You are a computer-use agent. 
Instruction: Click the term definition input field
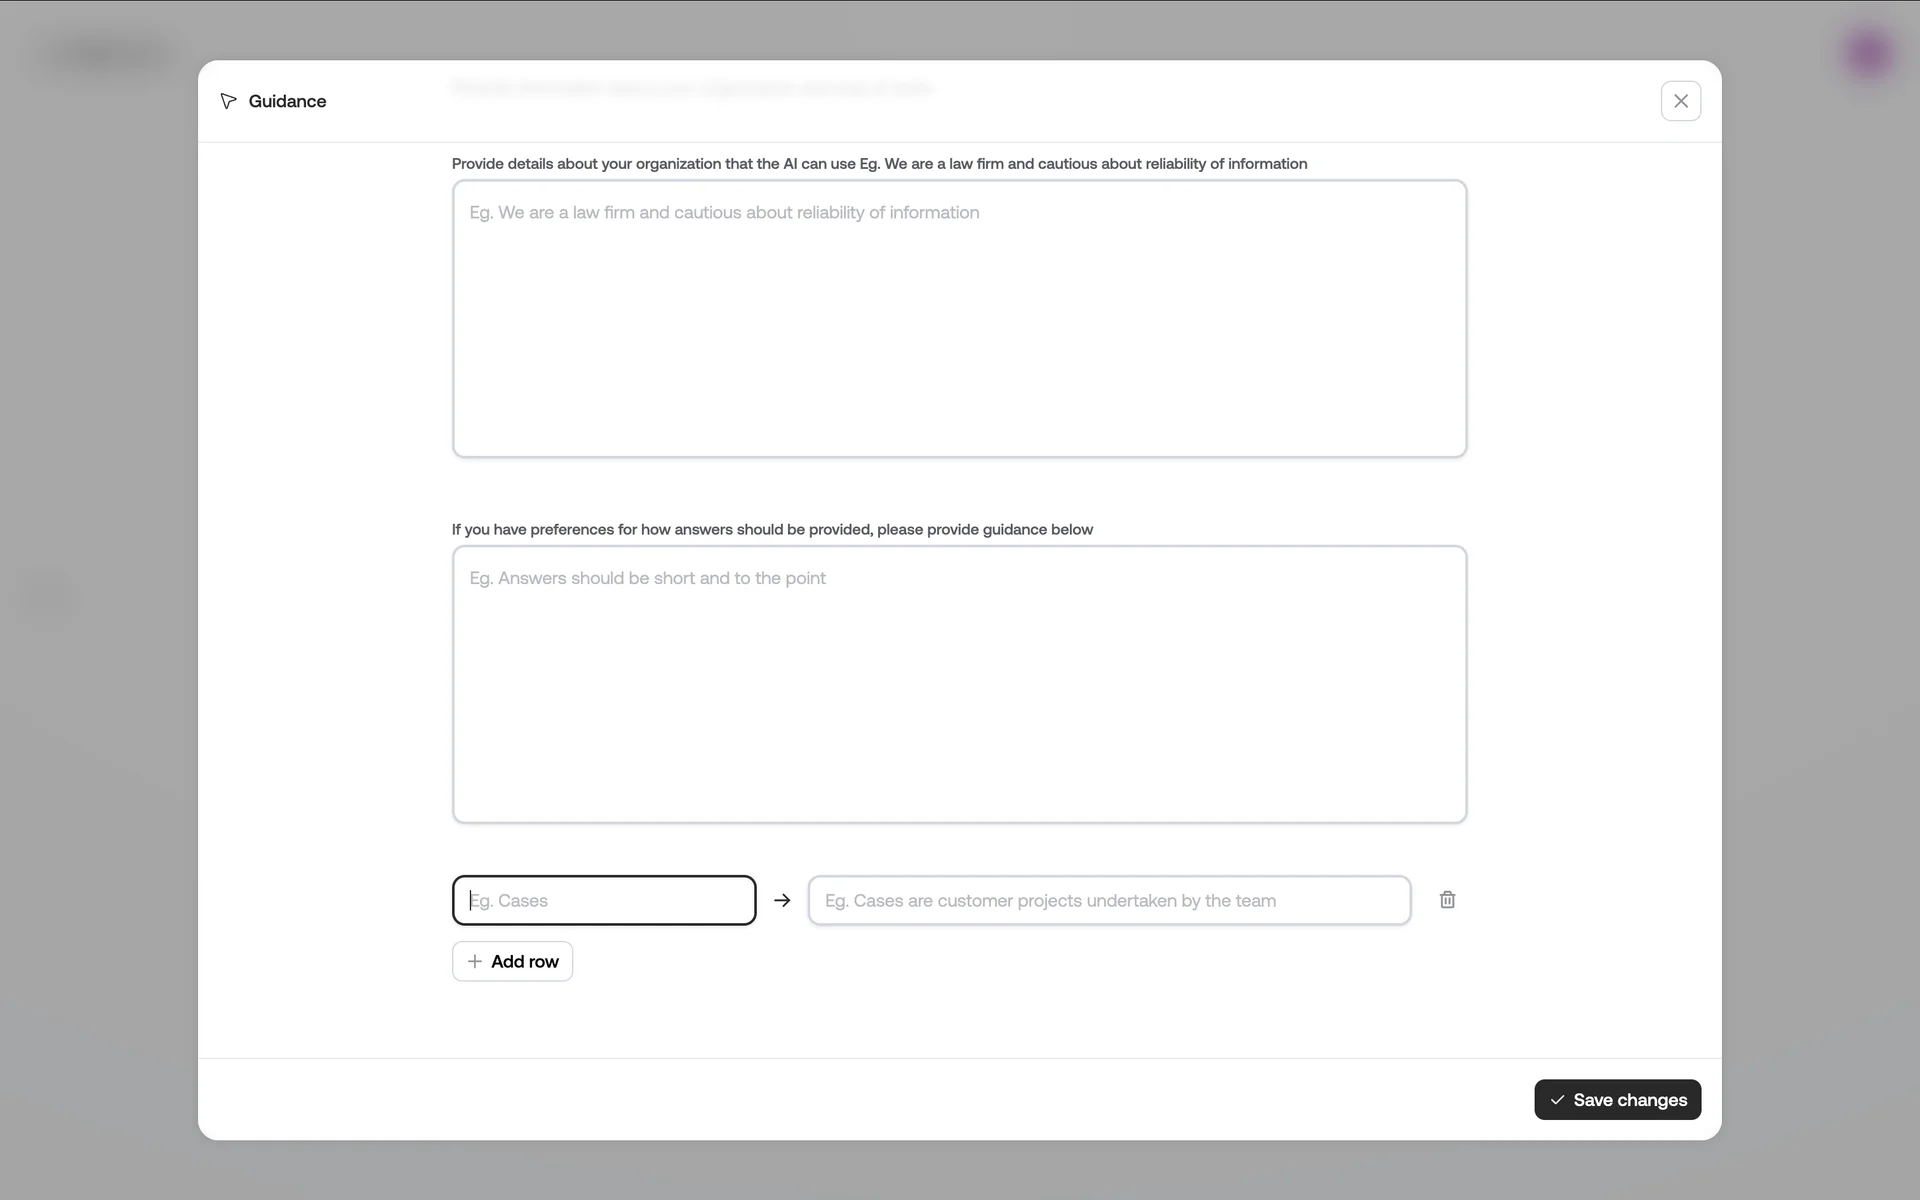tap(1109, 900)
